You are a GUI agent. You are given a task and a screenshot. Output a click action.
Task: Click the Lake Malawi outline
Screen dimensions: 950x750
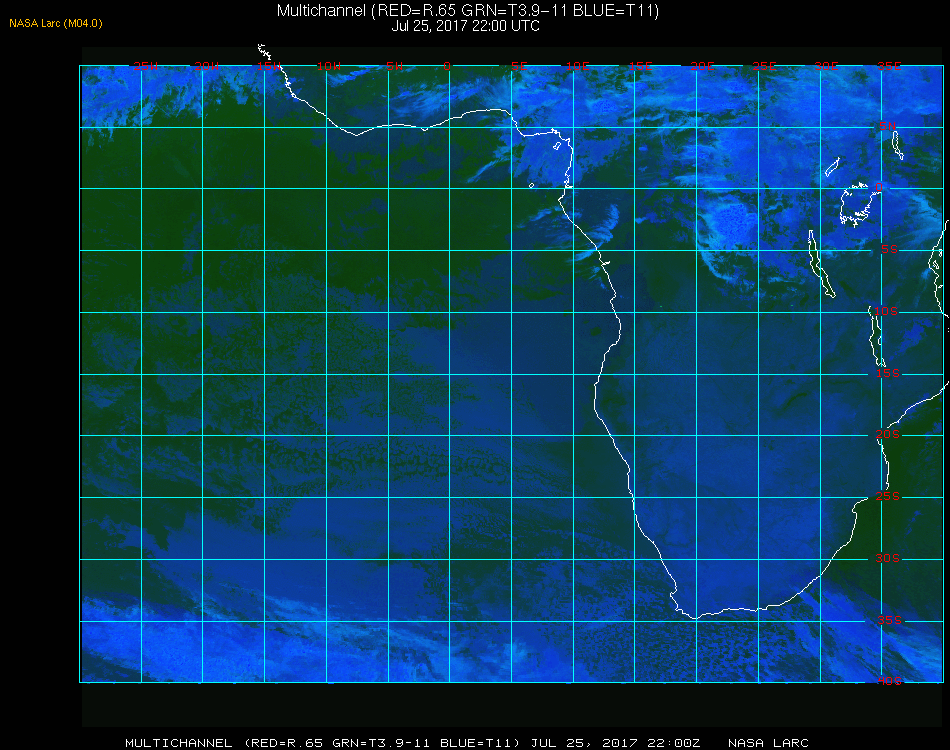click(876, 335)
